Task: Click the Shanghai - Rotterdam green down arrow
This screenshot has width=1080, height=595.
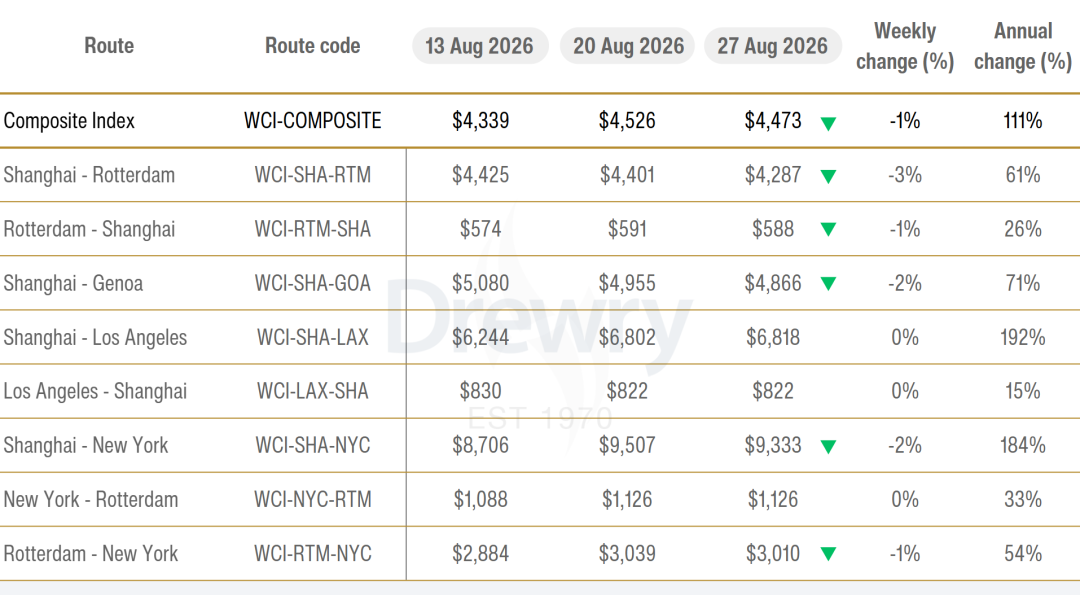Action: click(x=828, y=176)
